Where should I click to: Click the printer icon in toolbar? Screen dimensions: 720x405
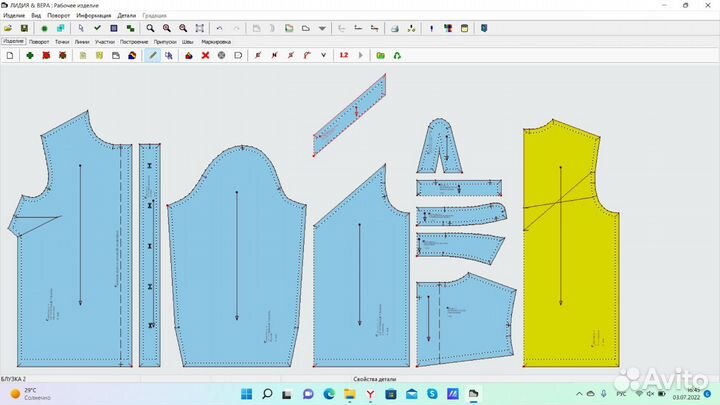click(x=394, y=28)
